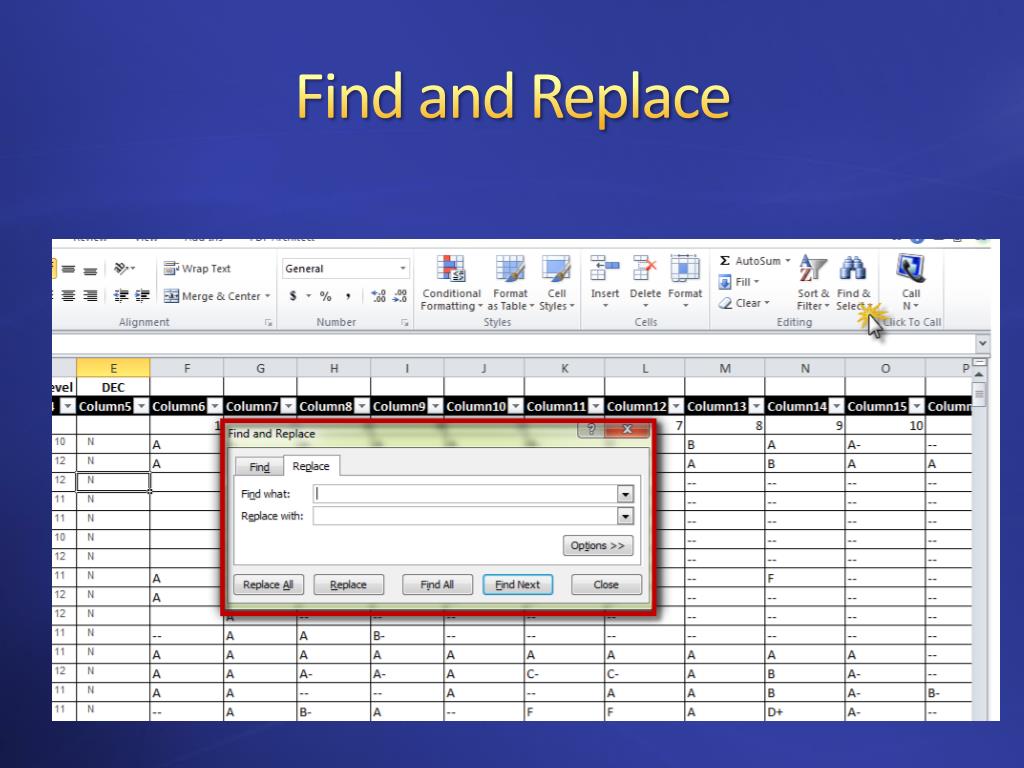Click the text orientation icon
Screen dimensions: 1024x768
click(x=122, y=268)
